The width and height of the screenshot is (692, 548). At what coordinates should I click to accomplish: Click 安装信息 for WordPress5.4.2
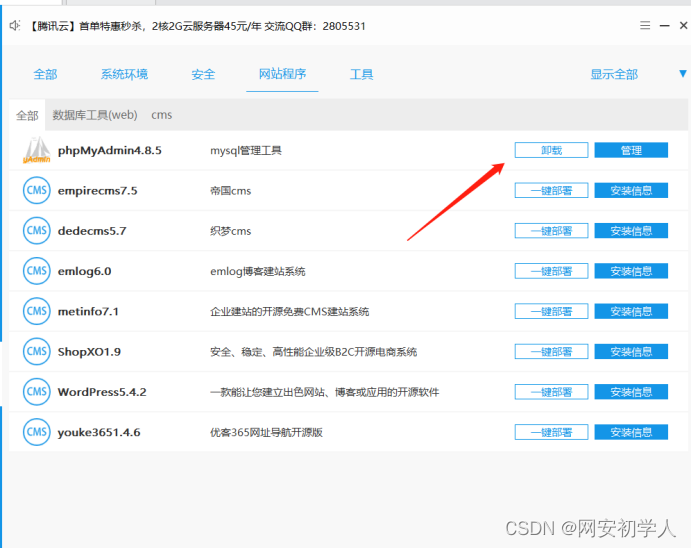click(x=631, y=392)
